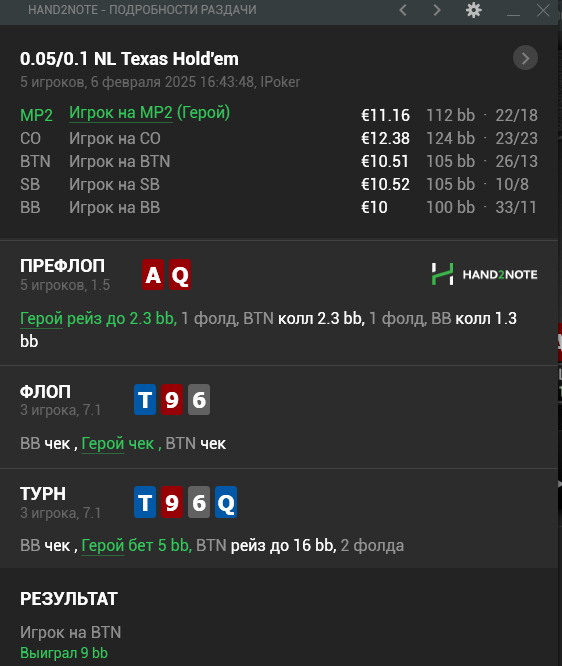Click the grey 6 flop card
Viewport: 562px width, 666px height.
(x=199, y=400)
